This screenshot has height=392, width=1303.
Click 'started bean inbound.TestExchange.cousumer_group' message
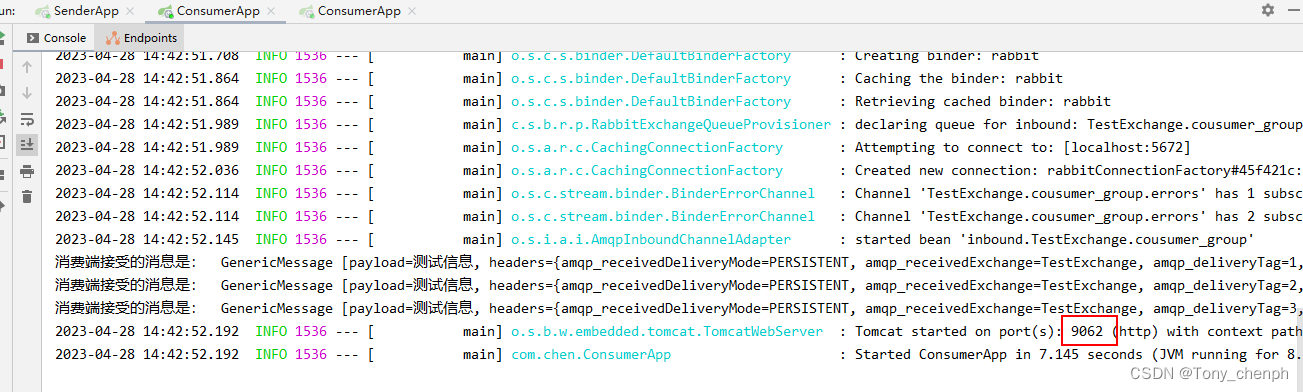click(1054, 239)
